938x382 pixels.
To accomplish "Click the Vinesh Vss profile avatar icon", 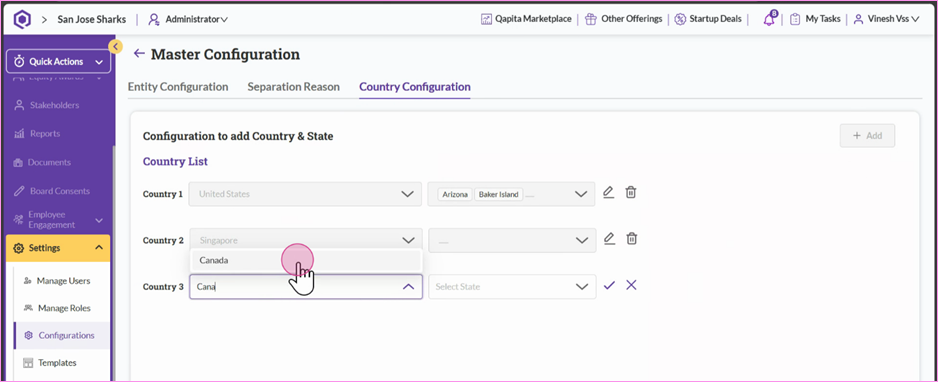I will [x=858, y=19].
